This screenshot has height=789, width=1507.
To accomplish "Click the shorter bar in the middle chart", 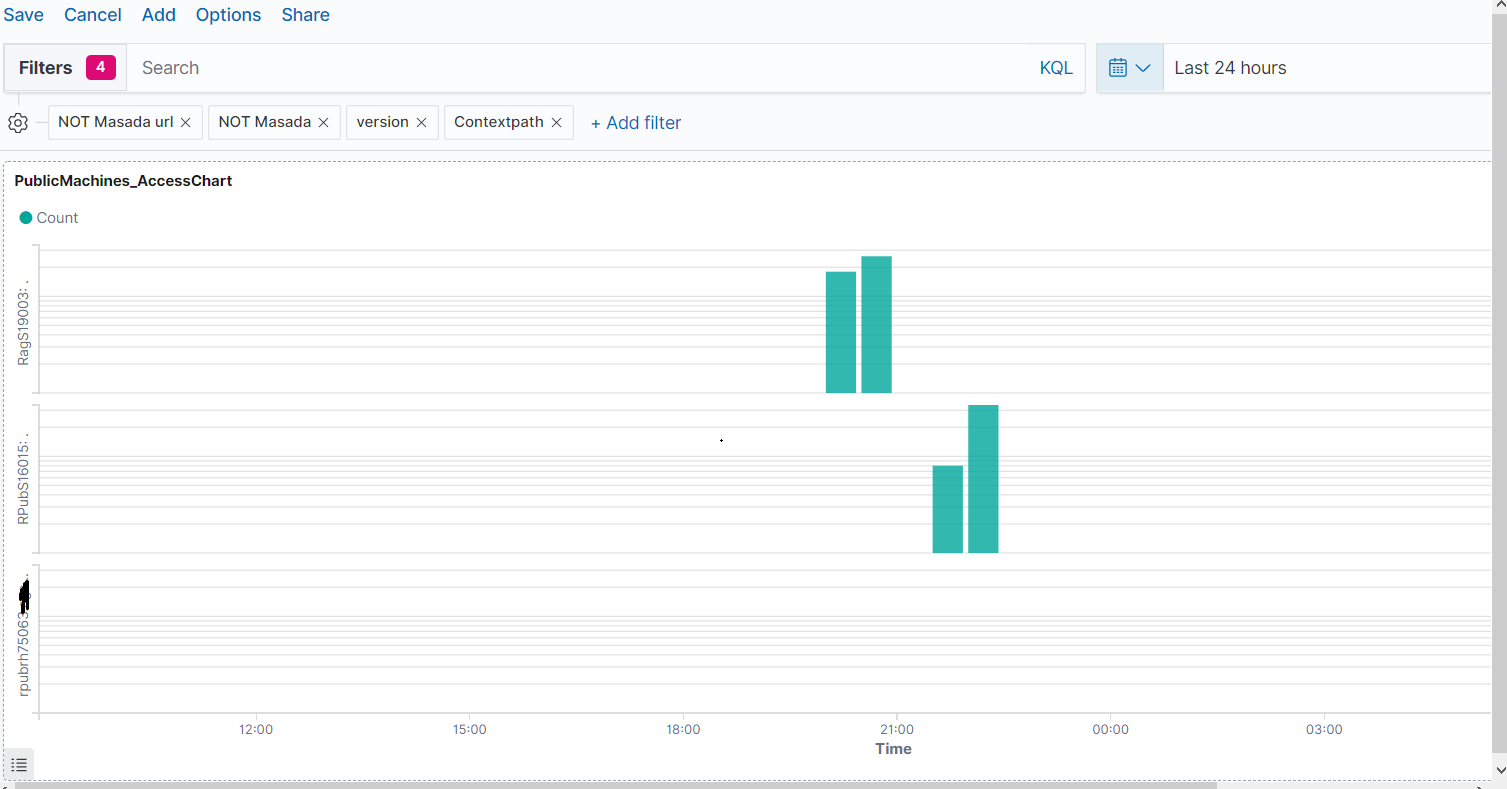I will pos(948,509).
